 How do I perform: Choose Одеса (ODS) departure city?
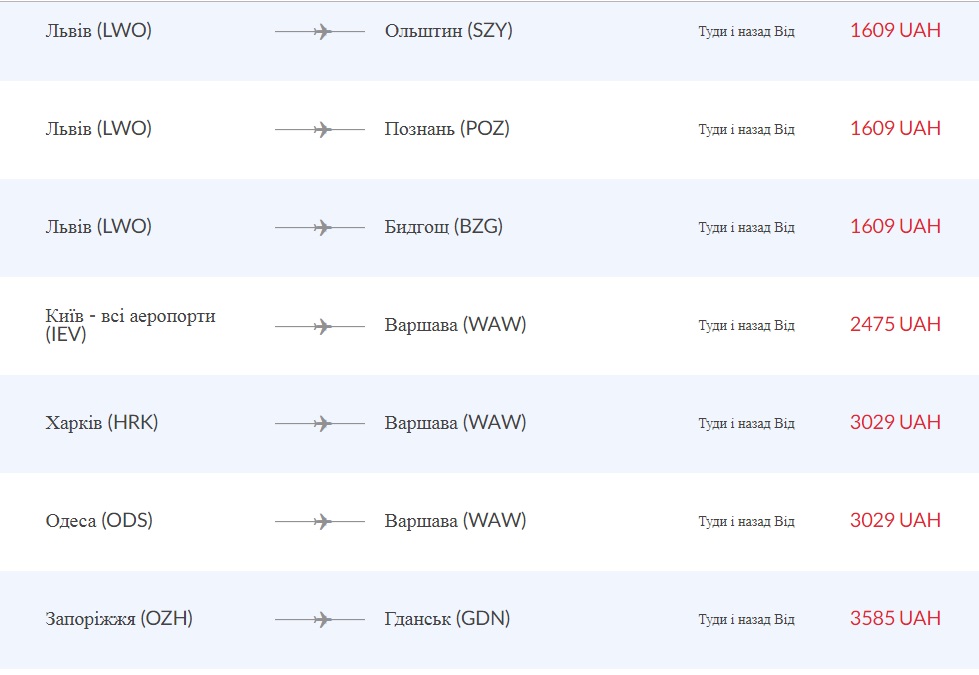coord(99,521)
